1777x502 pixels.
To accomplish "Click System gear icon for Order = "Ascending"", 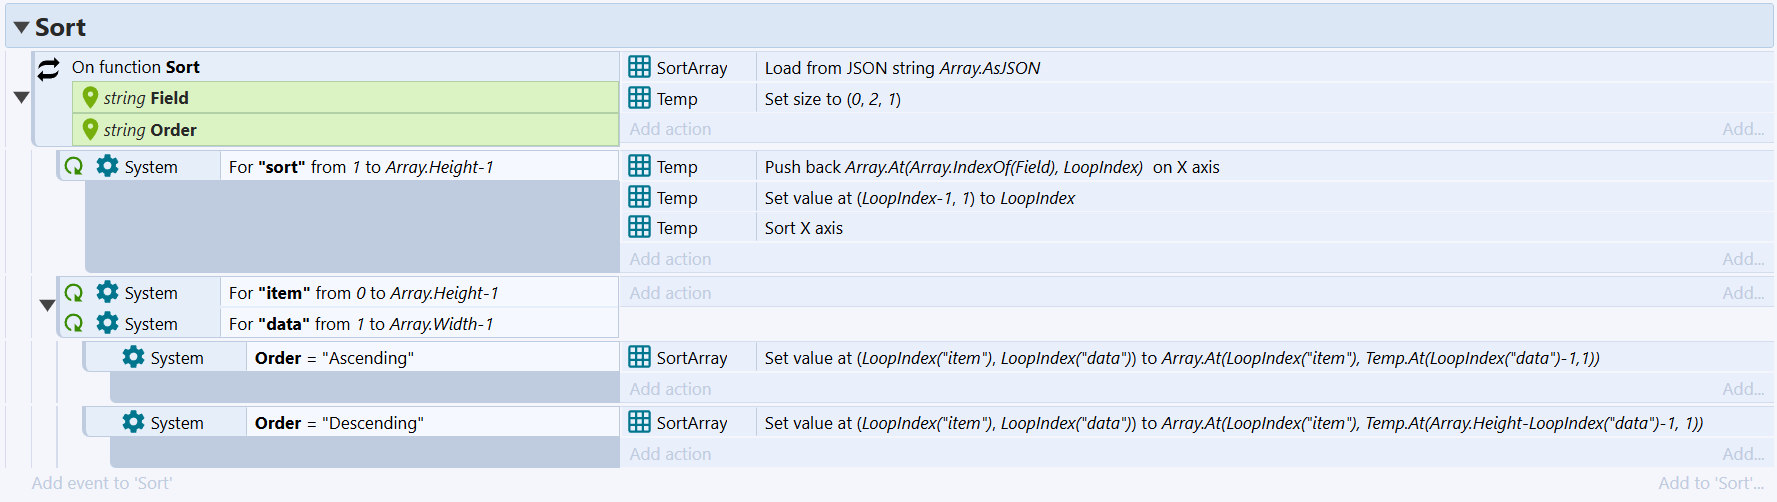I will [x=133, y=357].
